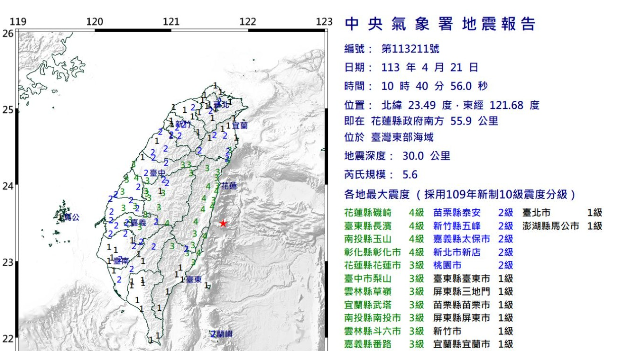Screen dimensions: 619x363
Task: Click 花蓮縣磯崎 4級 intensity entry
Action: [x=384, y=213]
